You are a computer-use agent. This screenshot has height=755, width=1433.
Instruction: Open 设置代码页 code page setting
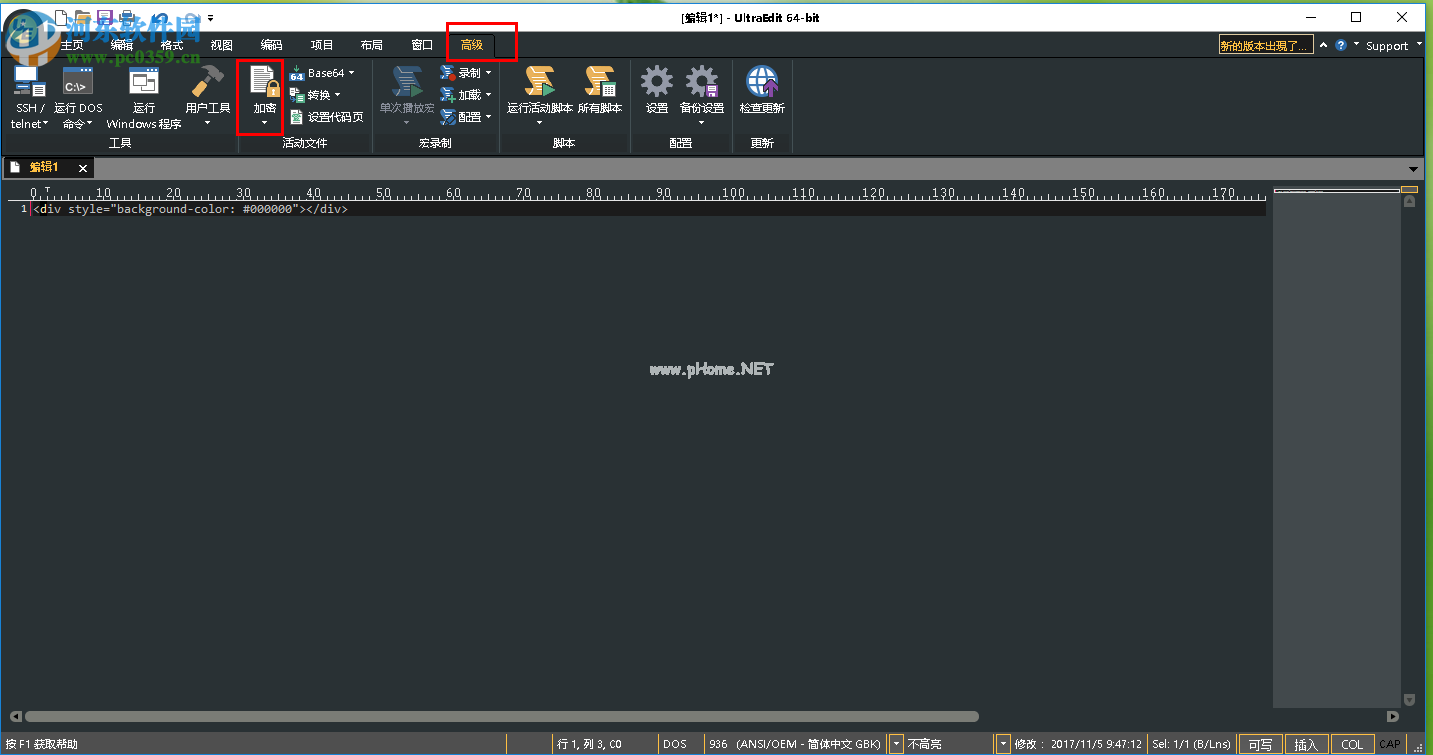326,117
